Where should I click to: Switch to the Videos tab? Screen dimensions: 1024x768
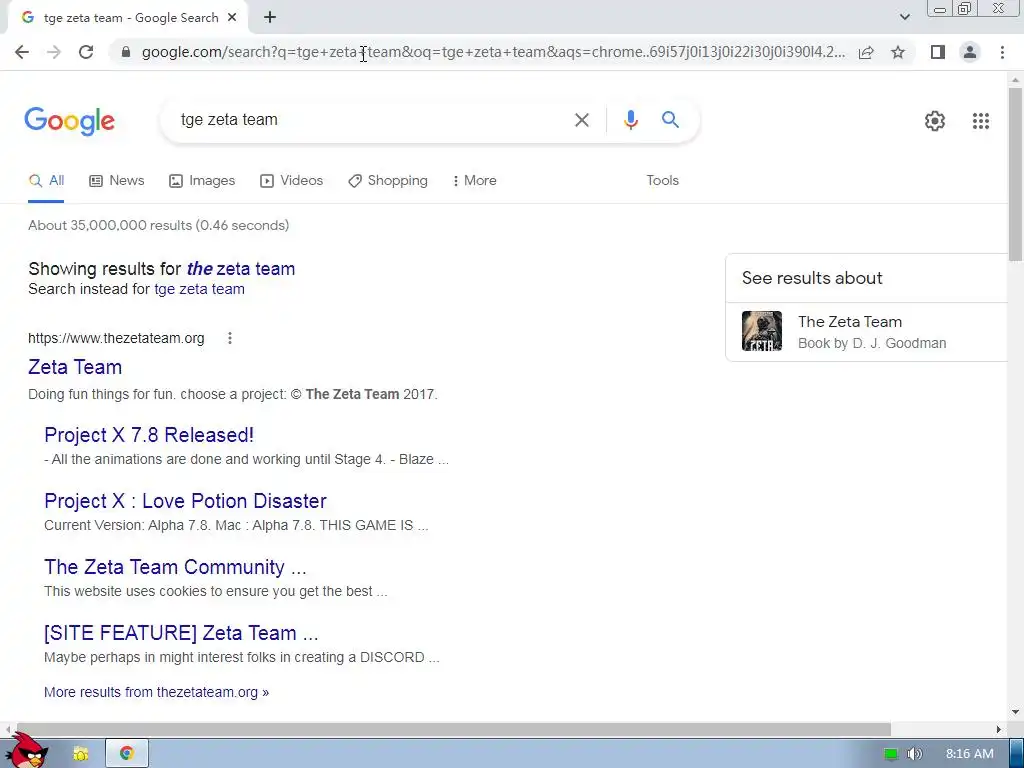point(291,181)
